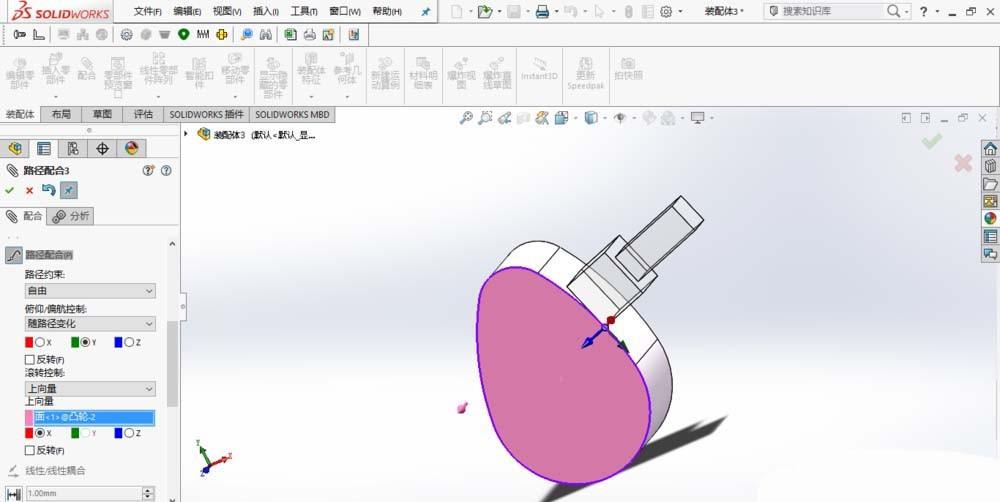The image size is (1000, 502).
Task: Click the Zoom to Area icon
Action: pyautogui.click(x=485, y=117)
